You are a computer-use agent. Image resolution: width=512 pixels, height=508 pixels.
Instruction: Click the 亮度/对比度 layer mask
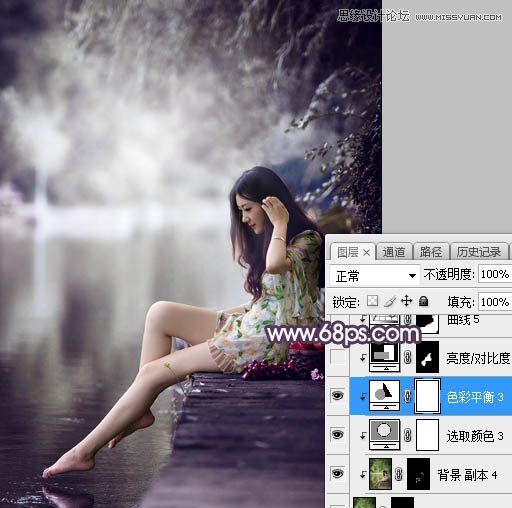click(x=427, y=357)
